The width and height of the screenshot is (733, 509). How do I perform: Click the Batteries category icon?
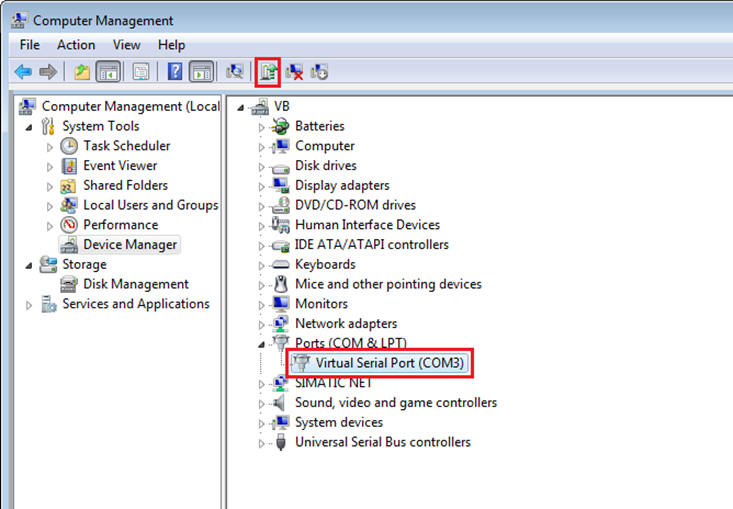point(280,126)
